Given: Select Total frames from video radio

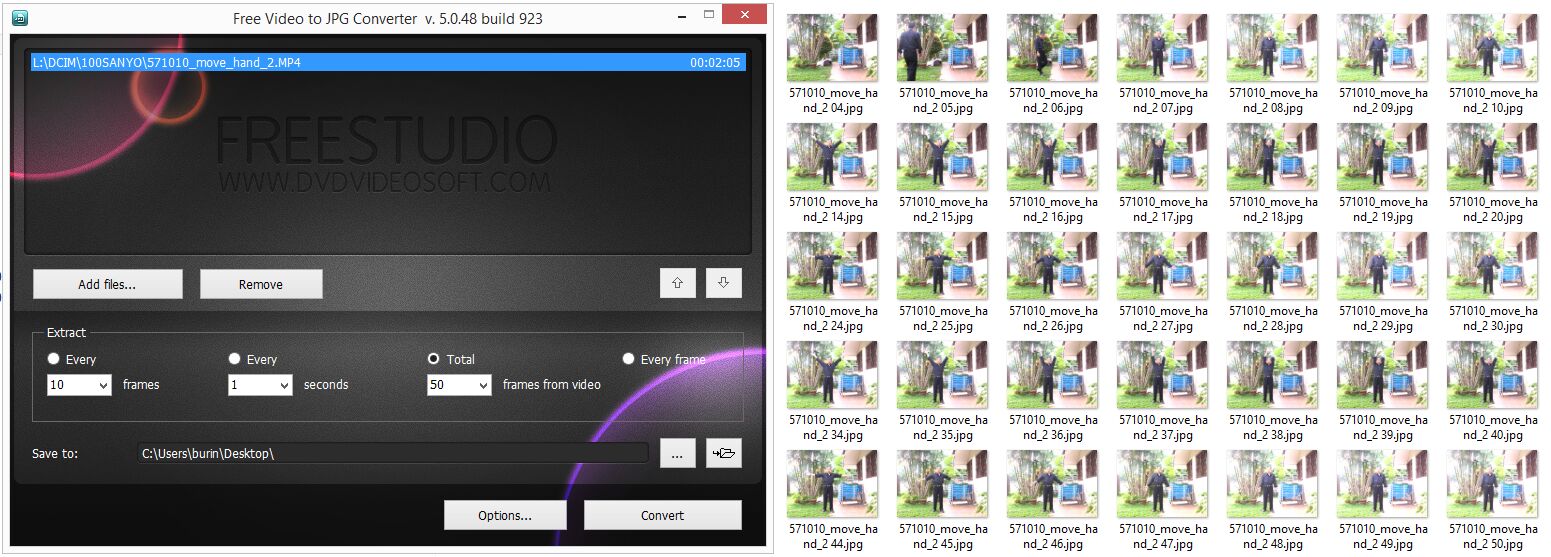Looking at the screenshot, I should [434, 359].
